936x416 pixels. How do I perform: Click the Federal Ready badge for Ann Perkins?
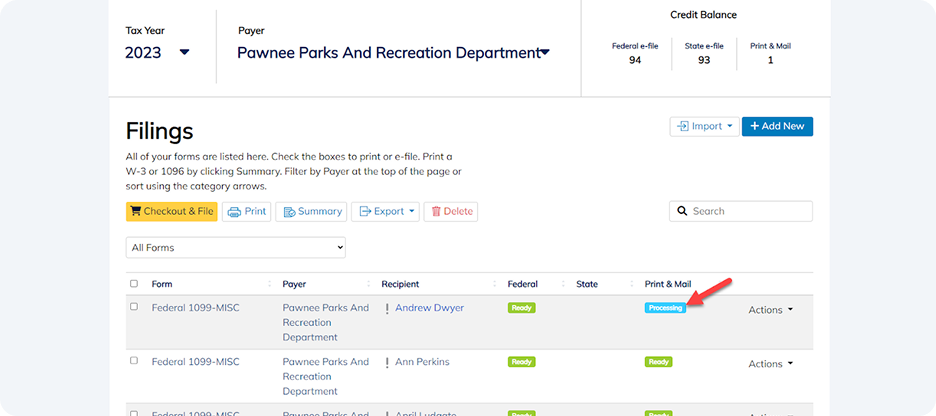click(522, 362)
